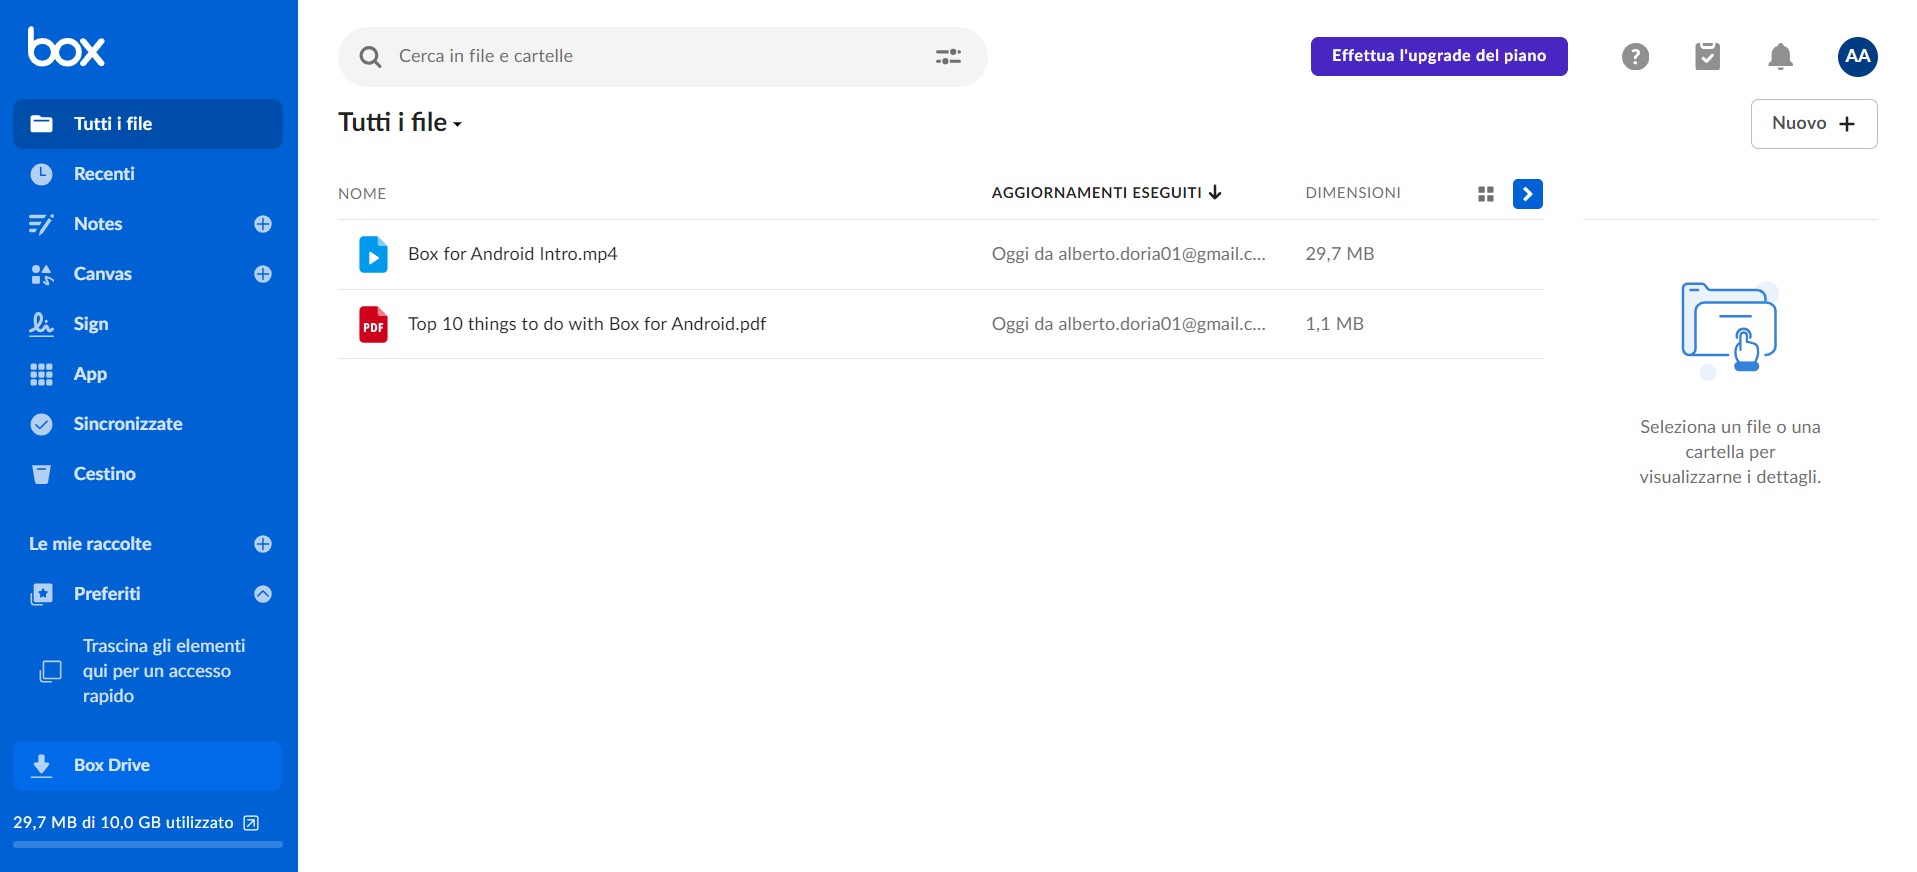Open Recenti in the sidebar
The height and width of the screenshot is (872, 1917).
pos(104,174)
